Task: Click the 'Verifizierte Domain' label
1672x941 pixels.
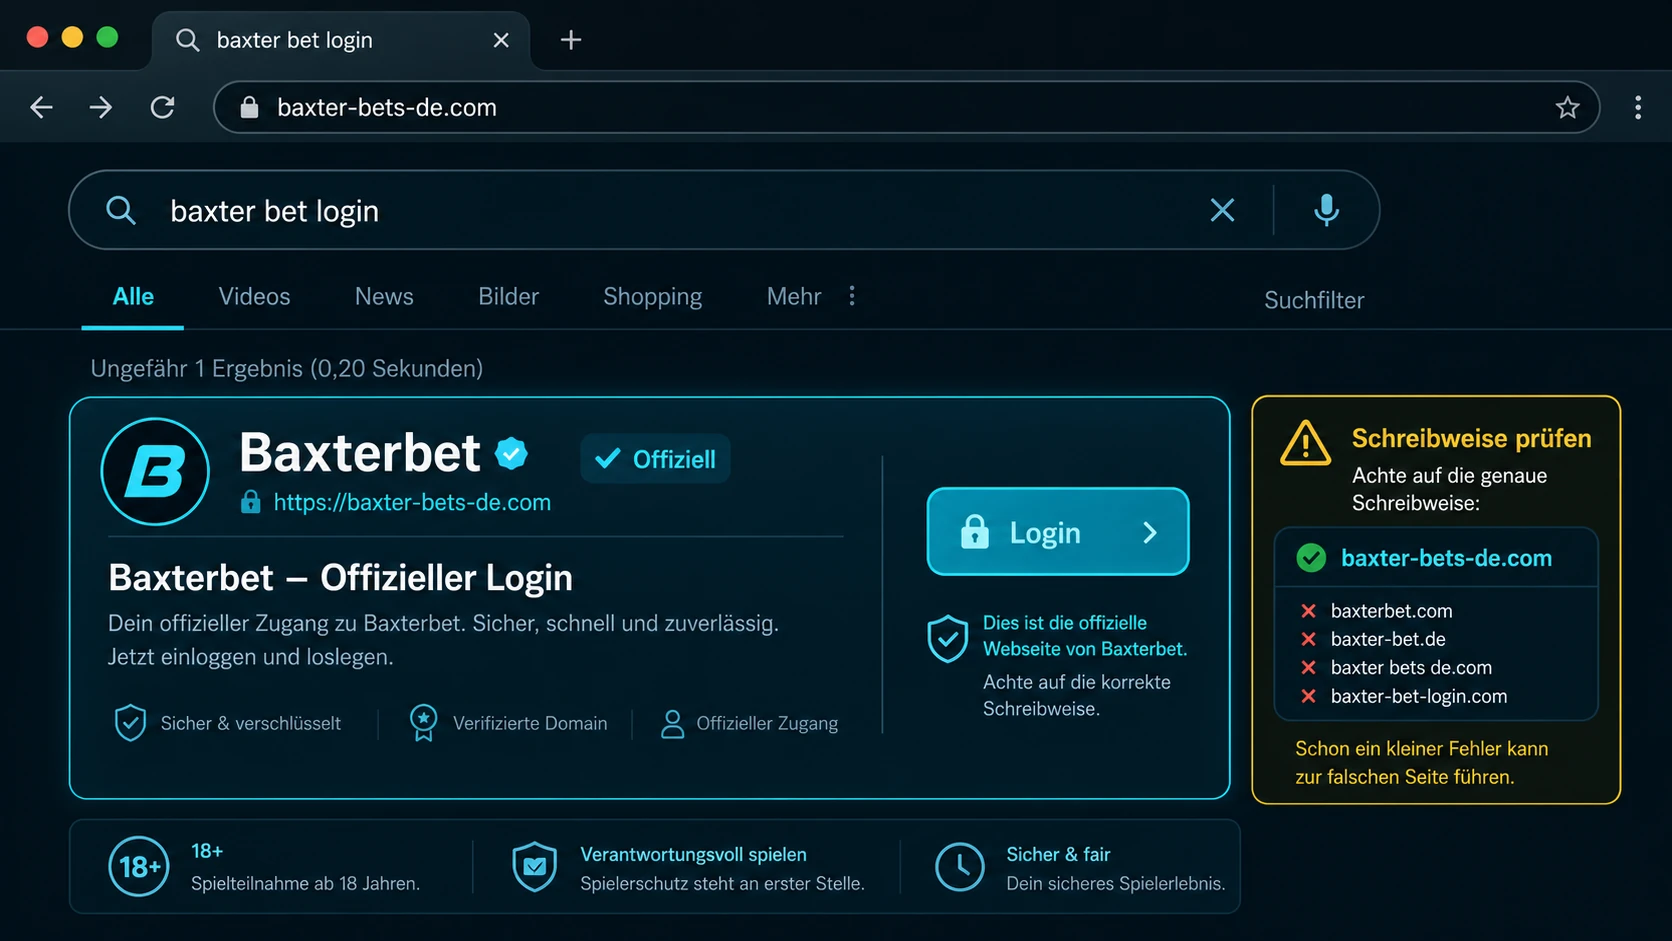Action: 530,723
